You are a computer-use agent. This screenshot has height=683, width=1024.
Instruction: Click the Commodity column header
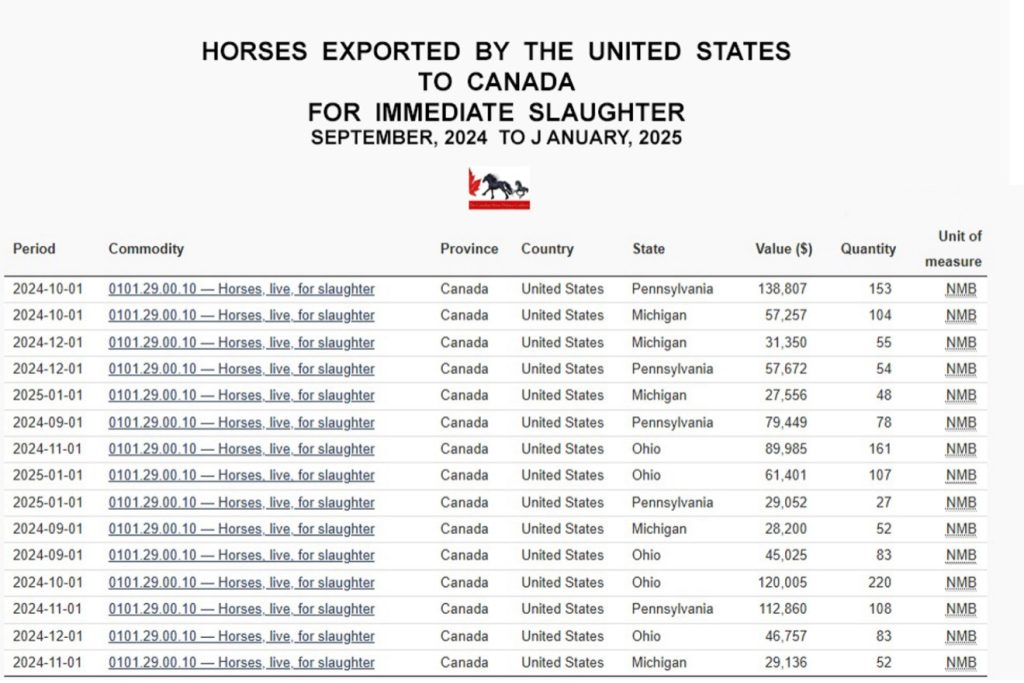[146, 249]
